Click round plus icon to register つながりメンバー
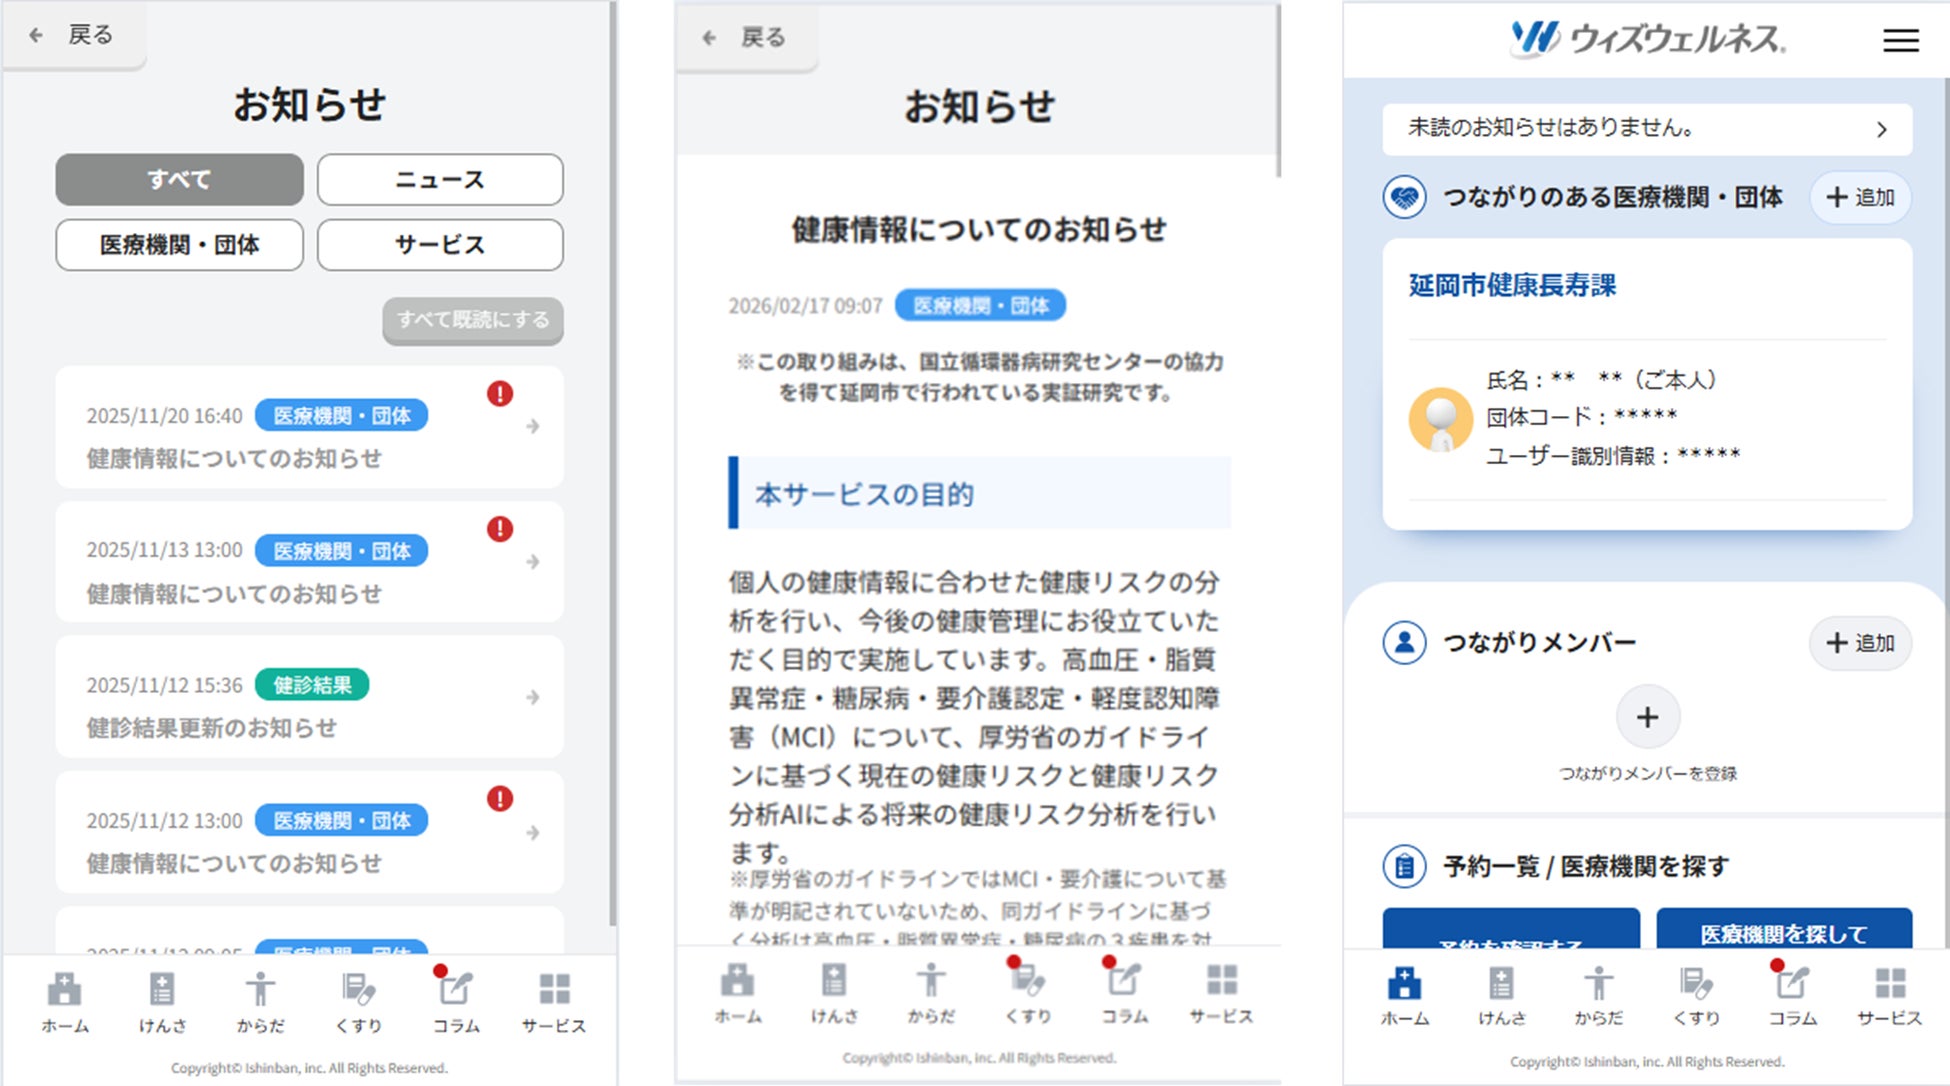 click(1647, 717)
